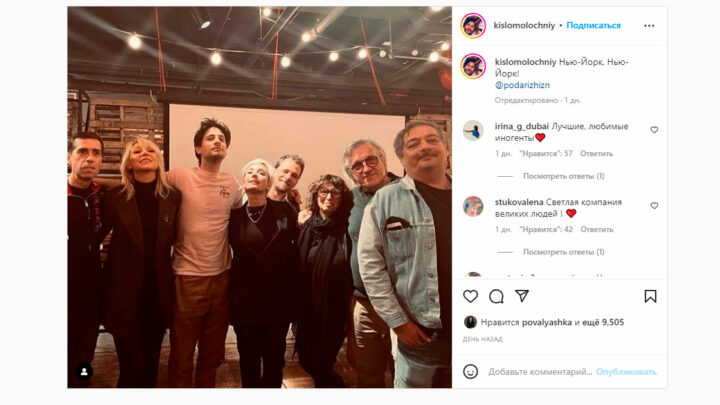Click Подписаться to follow kislomolochniy

click(x=593, y=25)
